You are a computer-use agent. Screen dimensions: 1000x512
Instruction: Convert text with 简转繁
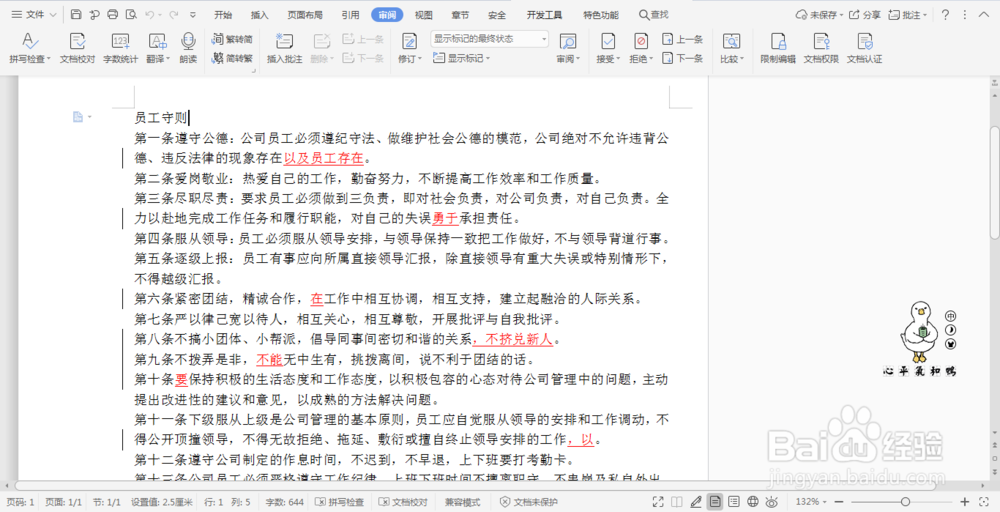click(232, 58)
